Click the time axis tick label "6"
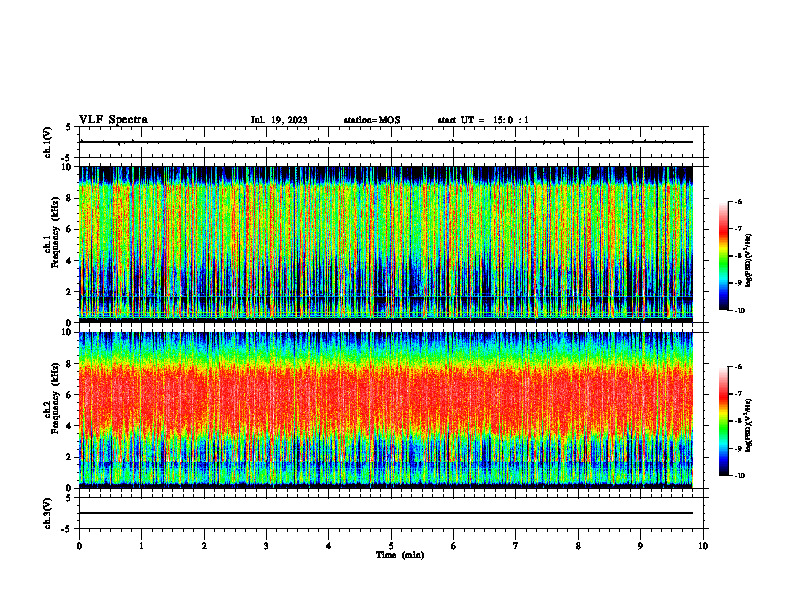This screenshot has height=612, width=792. [454, 546]
